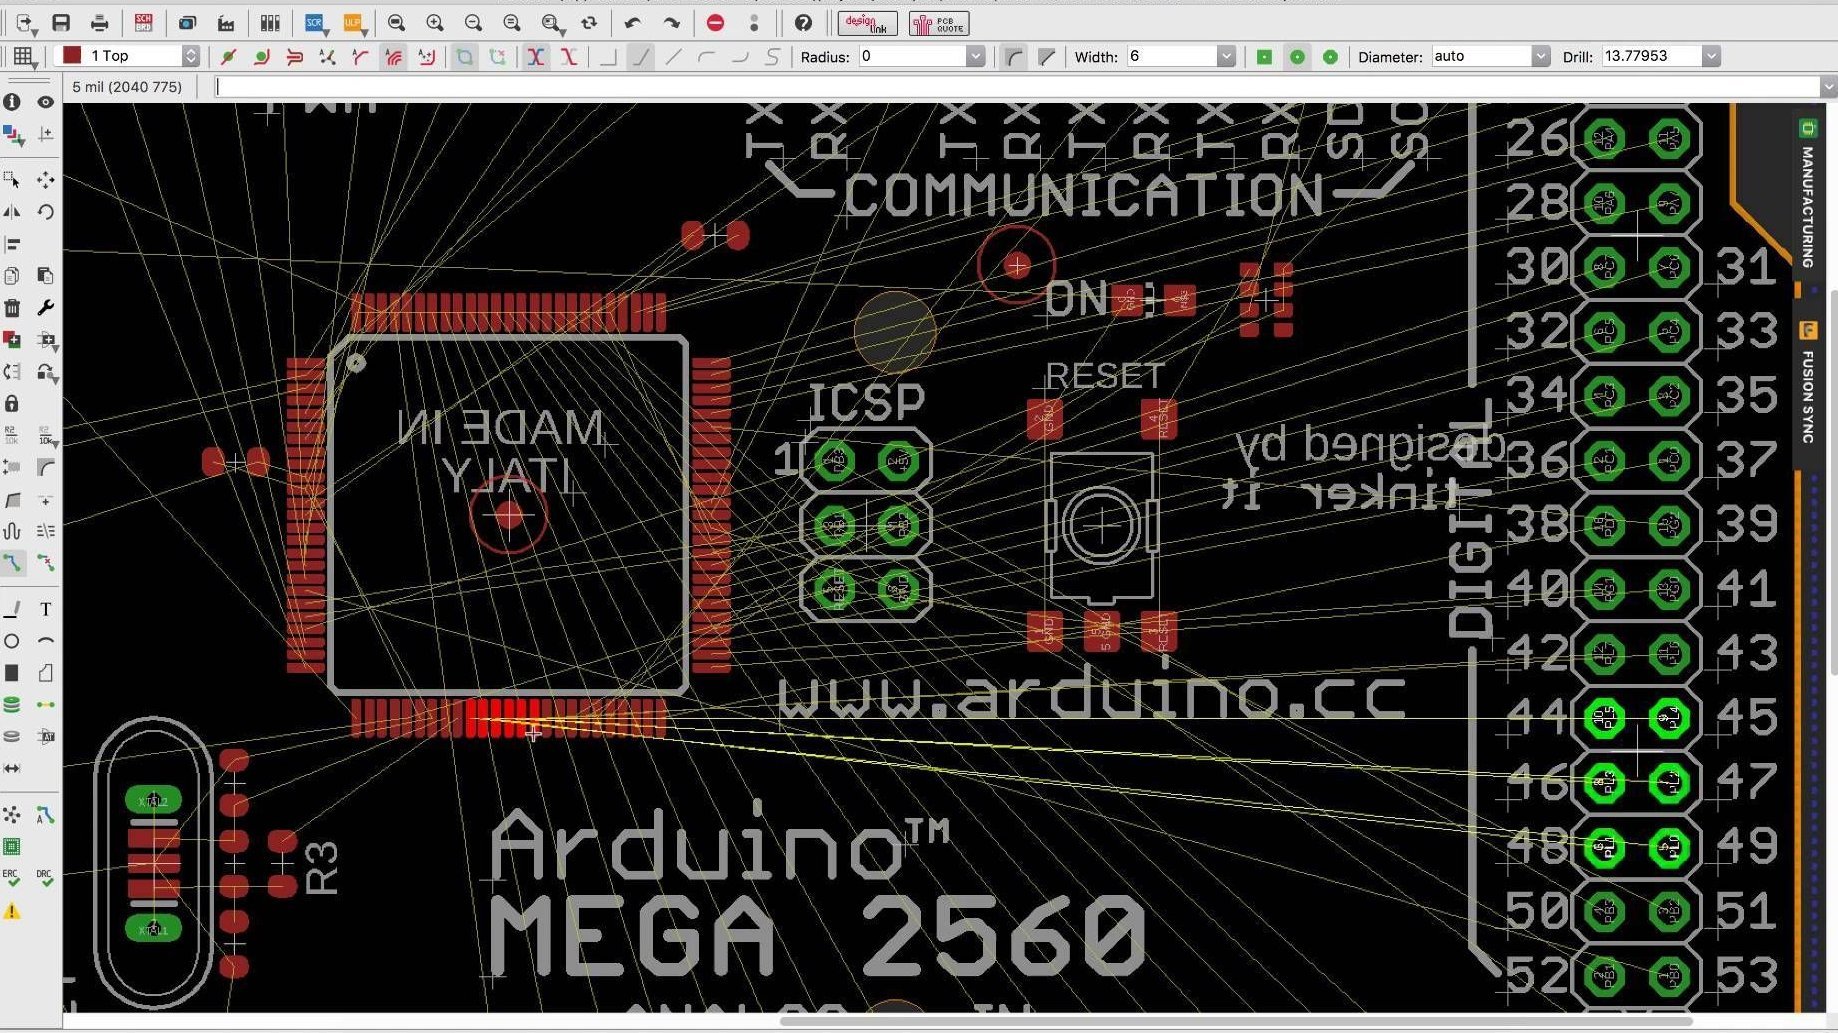The width and height of the screenshot is (1838, 1033).
Task: Select the Text tool
Action: tap(45, 609)
